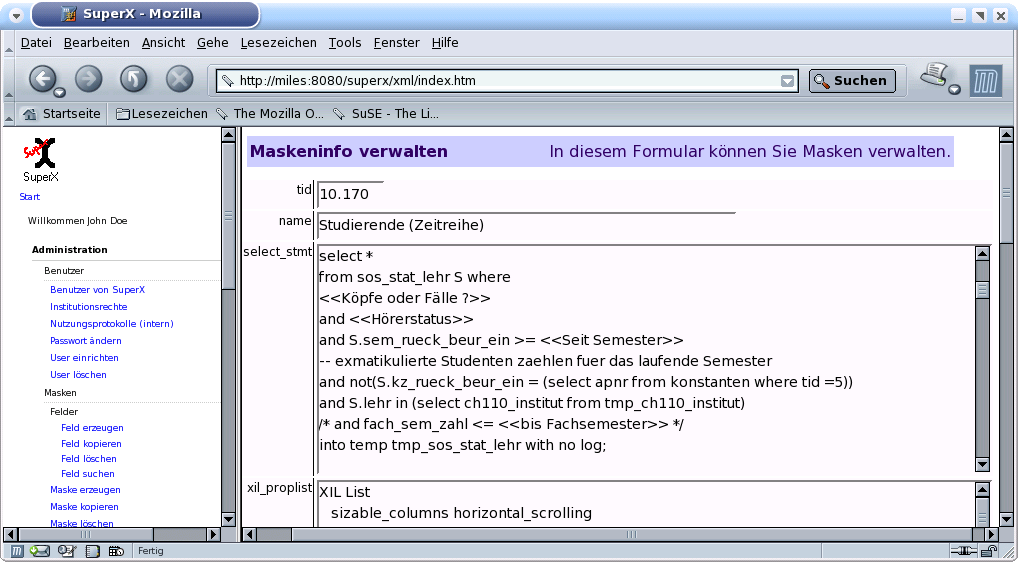Click the Feld suchen link
Screen dimensions: 1018x562
[x=88, y=474]
